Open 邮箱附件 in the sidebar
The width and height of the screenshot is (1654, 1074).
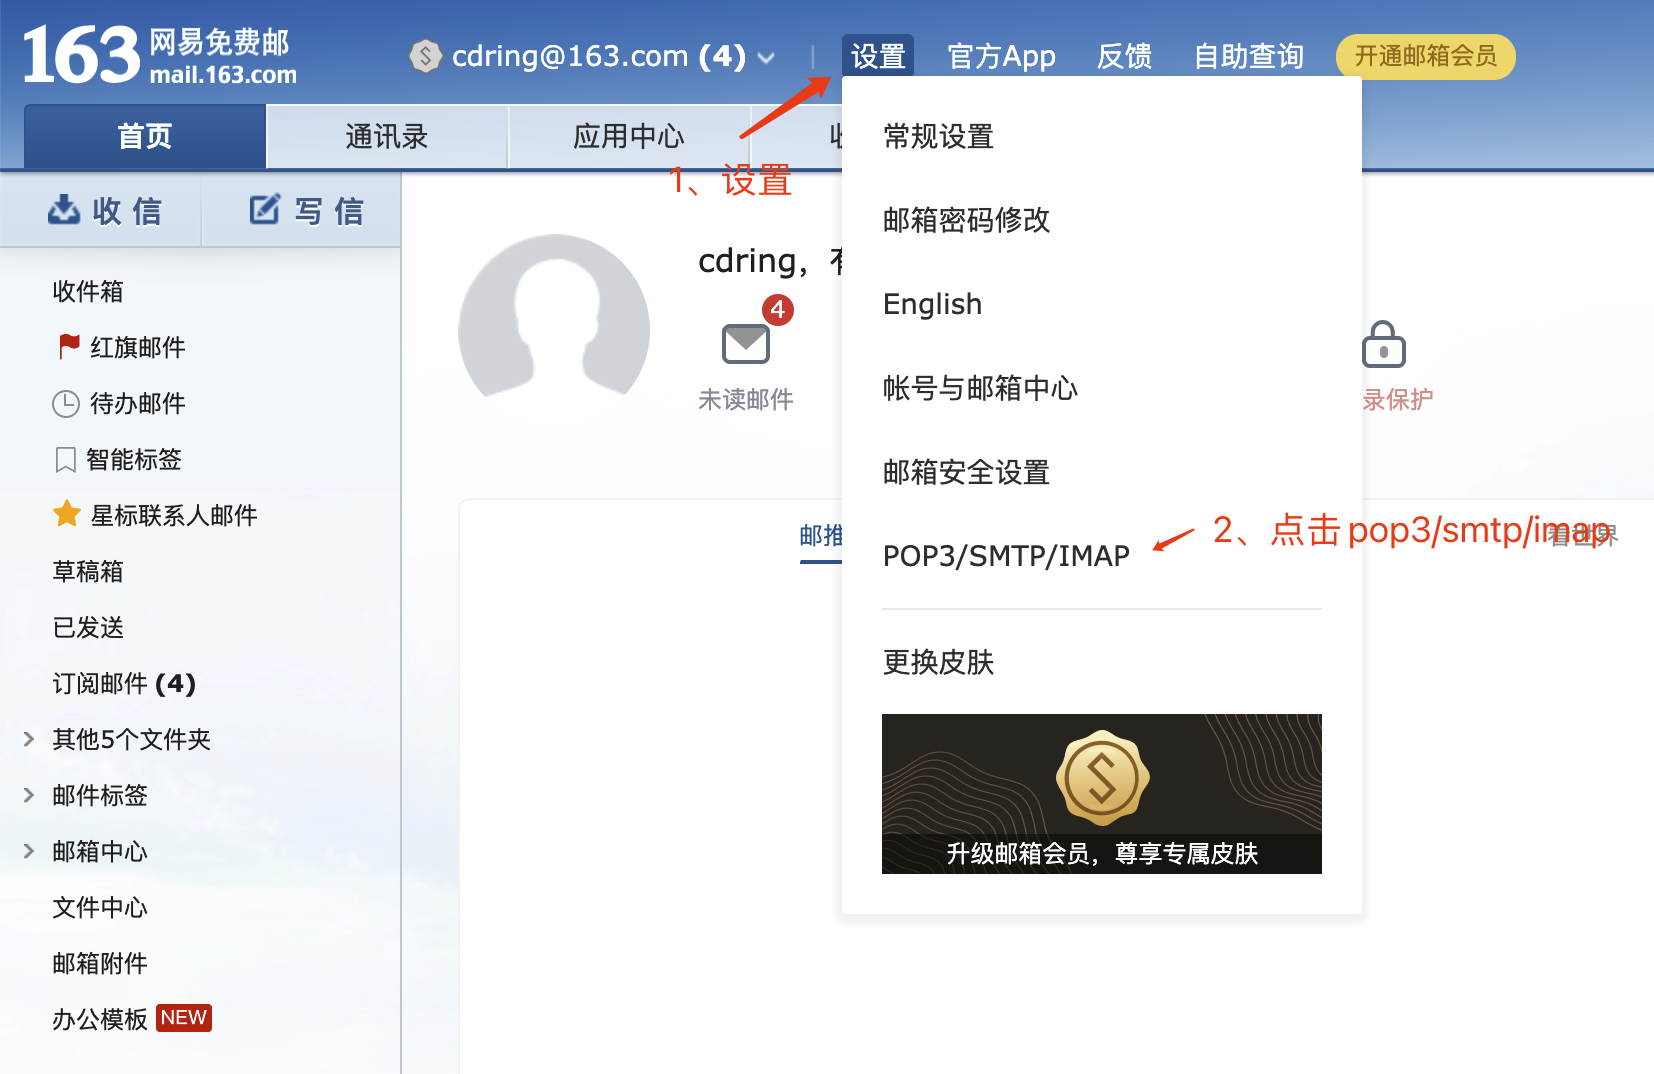100,963
